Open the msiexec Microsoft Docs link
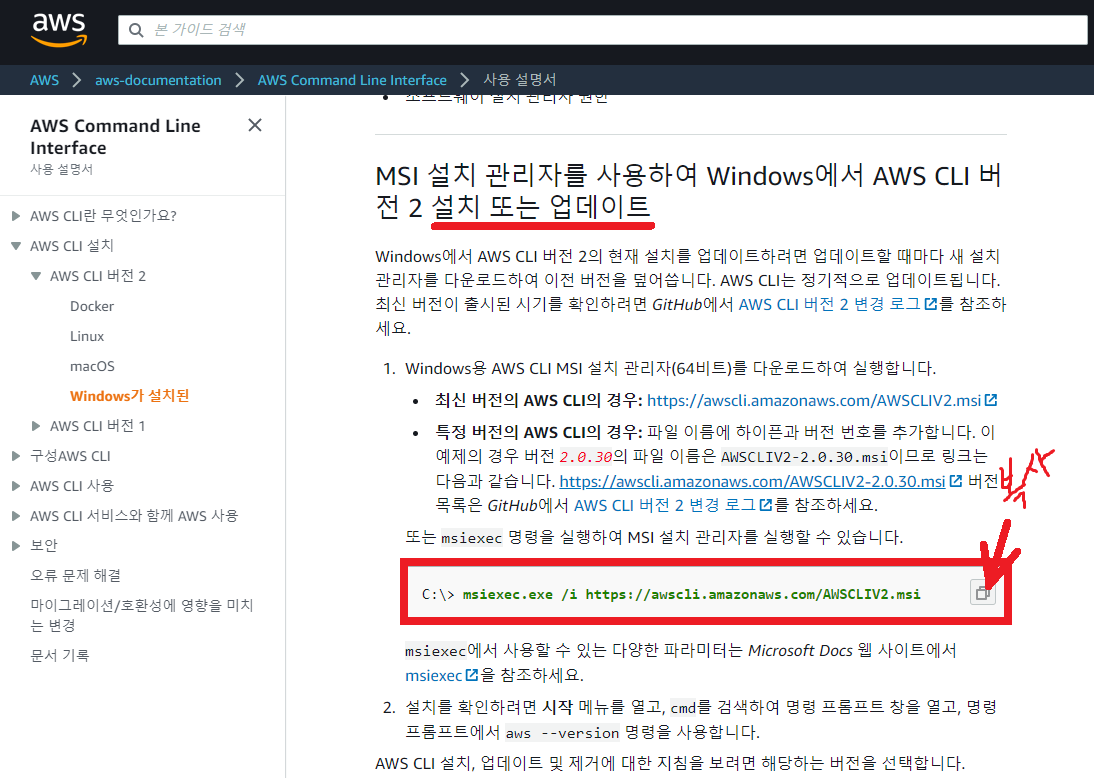1094x778 pixels. tap(433, 675)
